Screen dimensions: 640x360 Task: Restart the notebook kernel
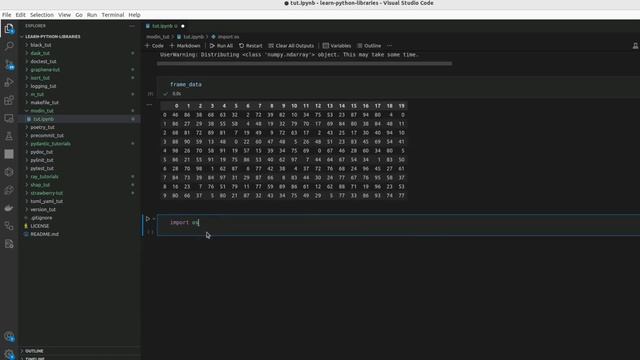[251, 46]
